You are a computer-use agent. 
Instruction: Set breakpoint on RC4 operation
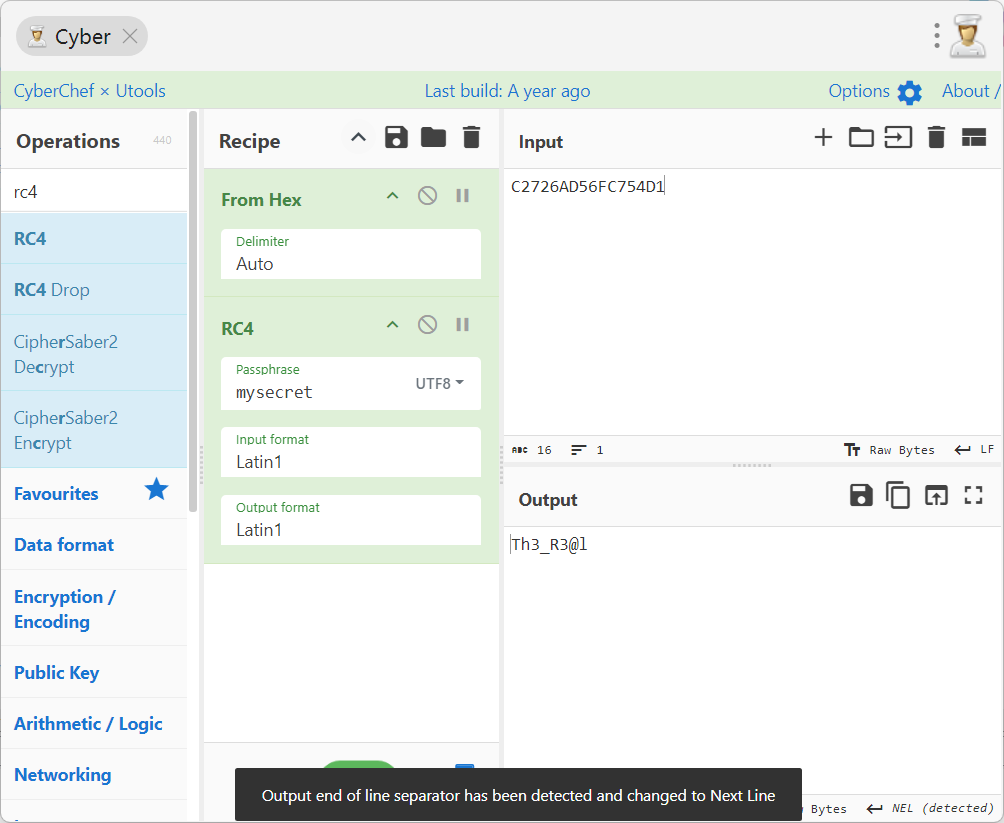coord(462,325)
